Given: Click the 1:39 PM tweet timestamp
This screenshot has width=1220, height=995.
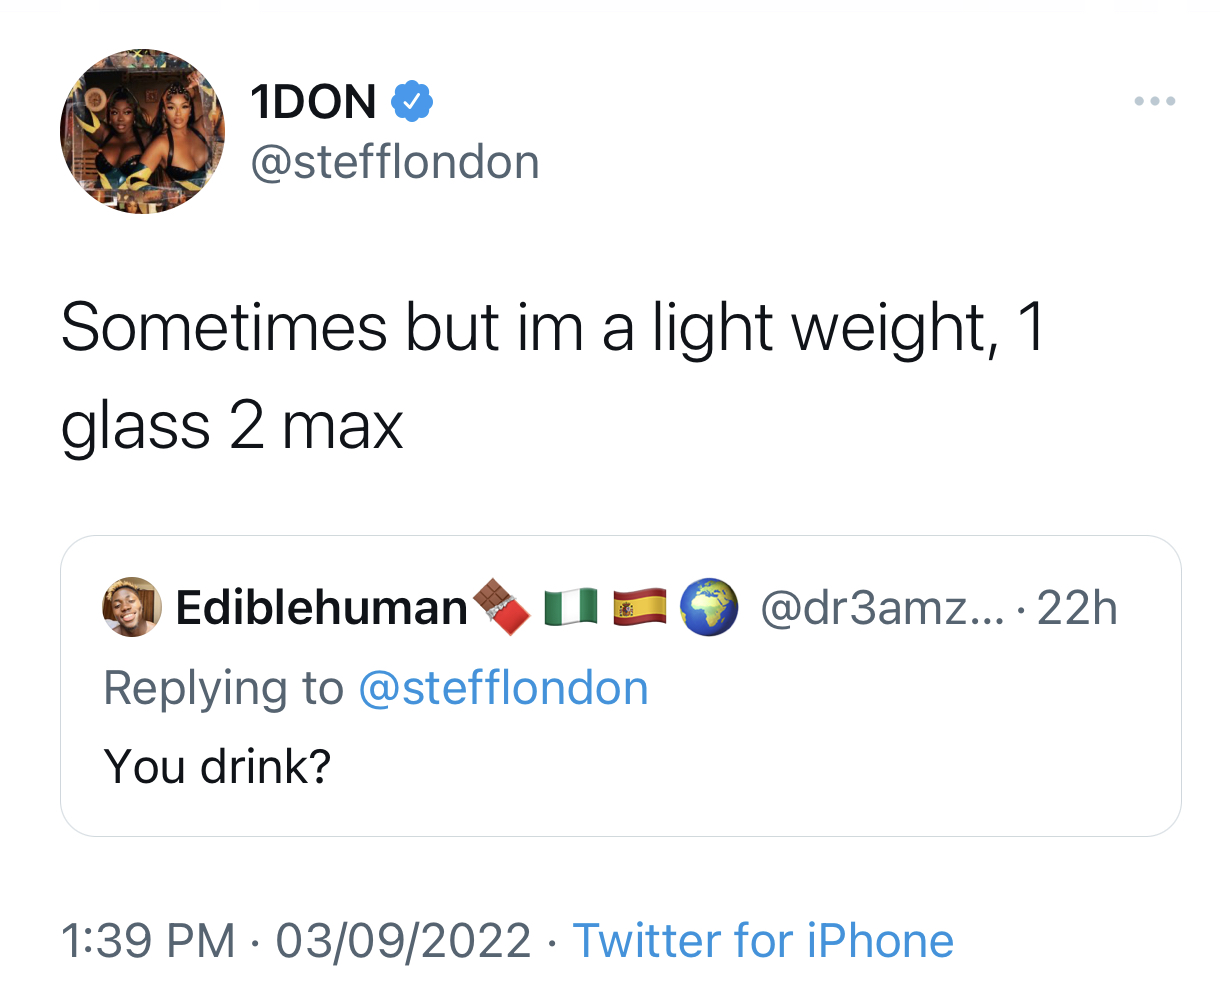Looking at the screenshot, I should point(148,941).
